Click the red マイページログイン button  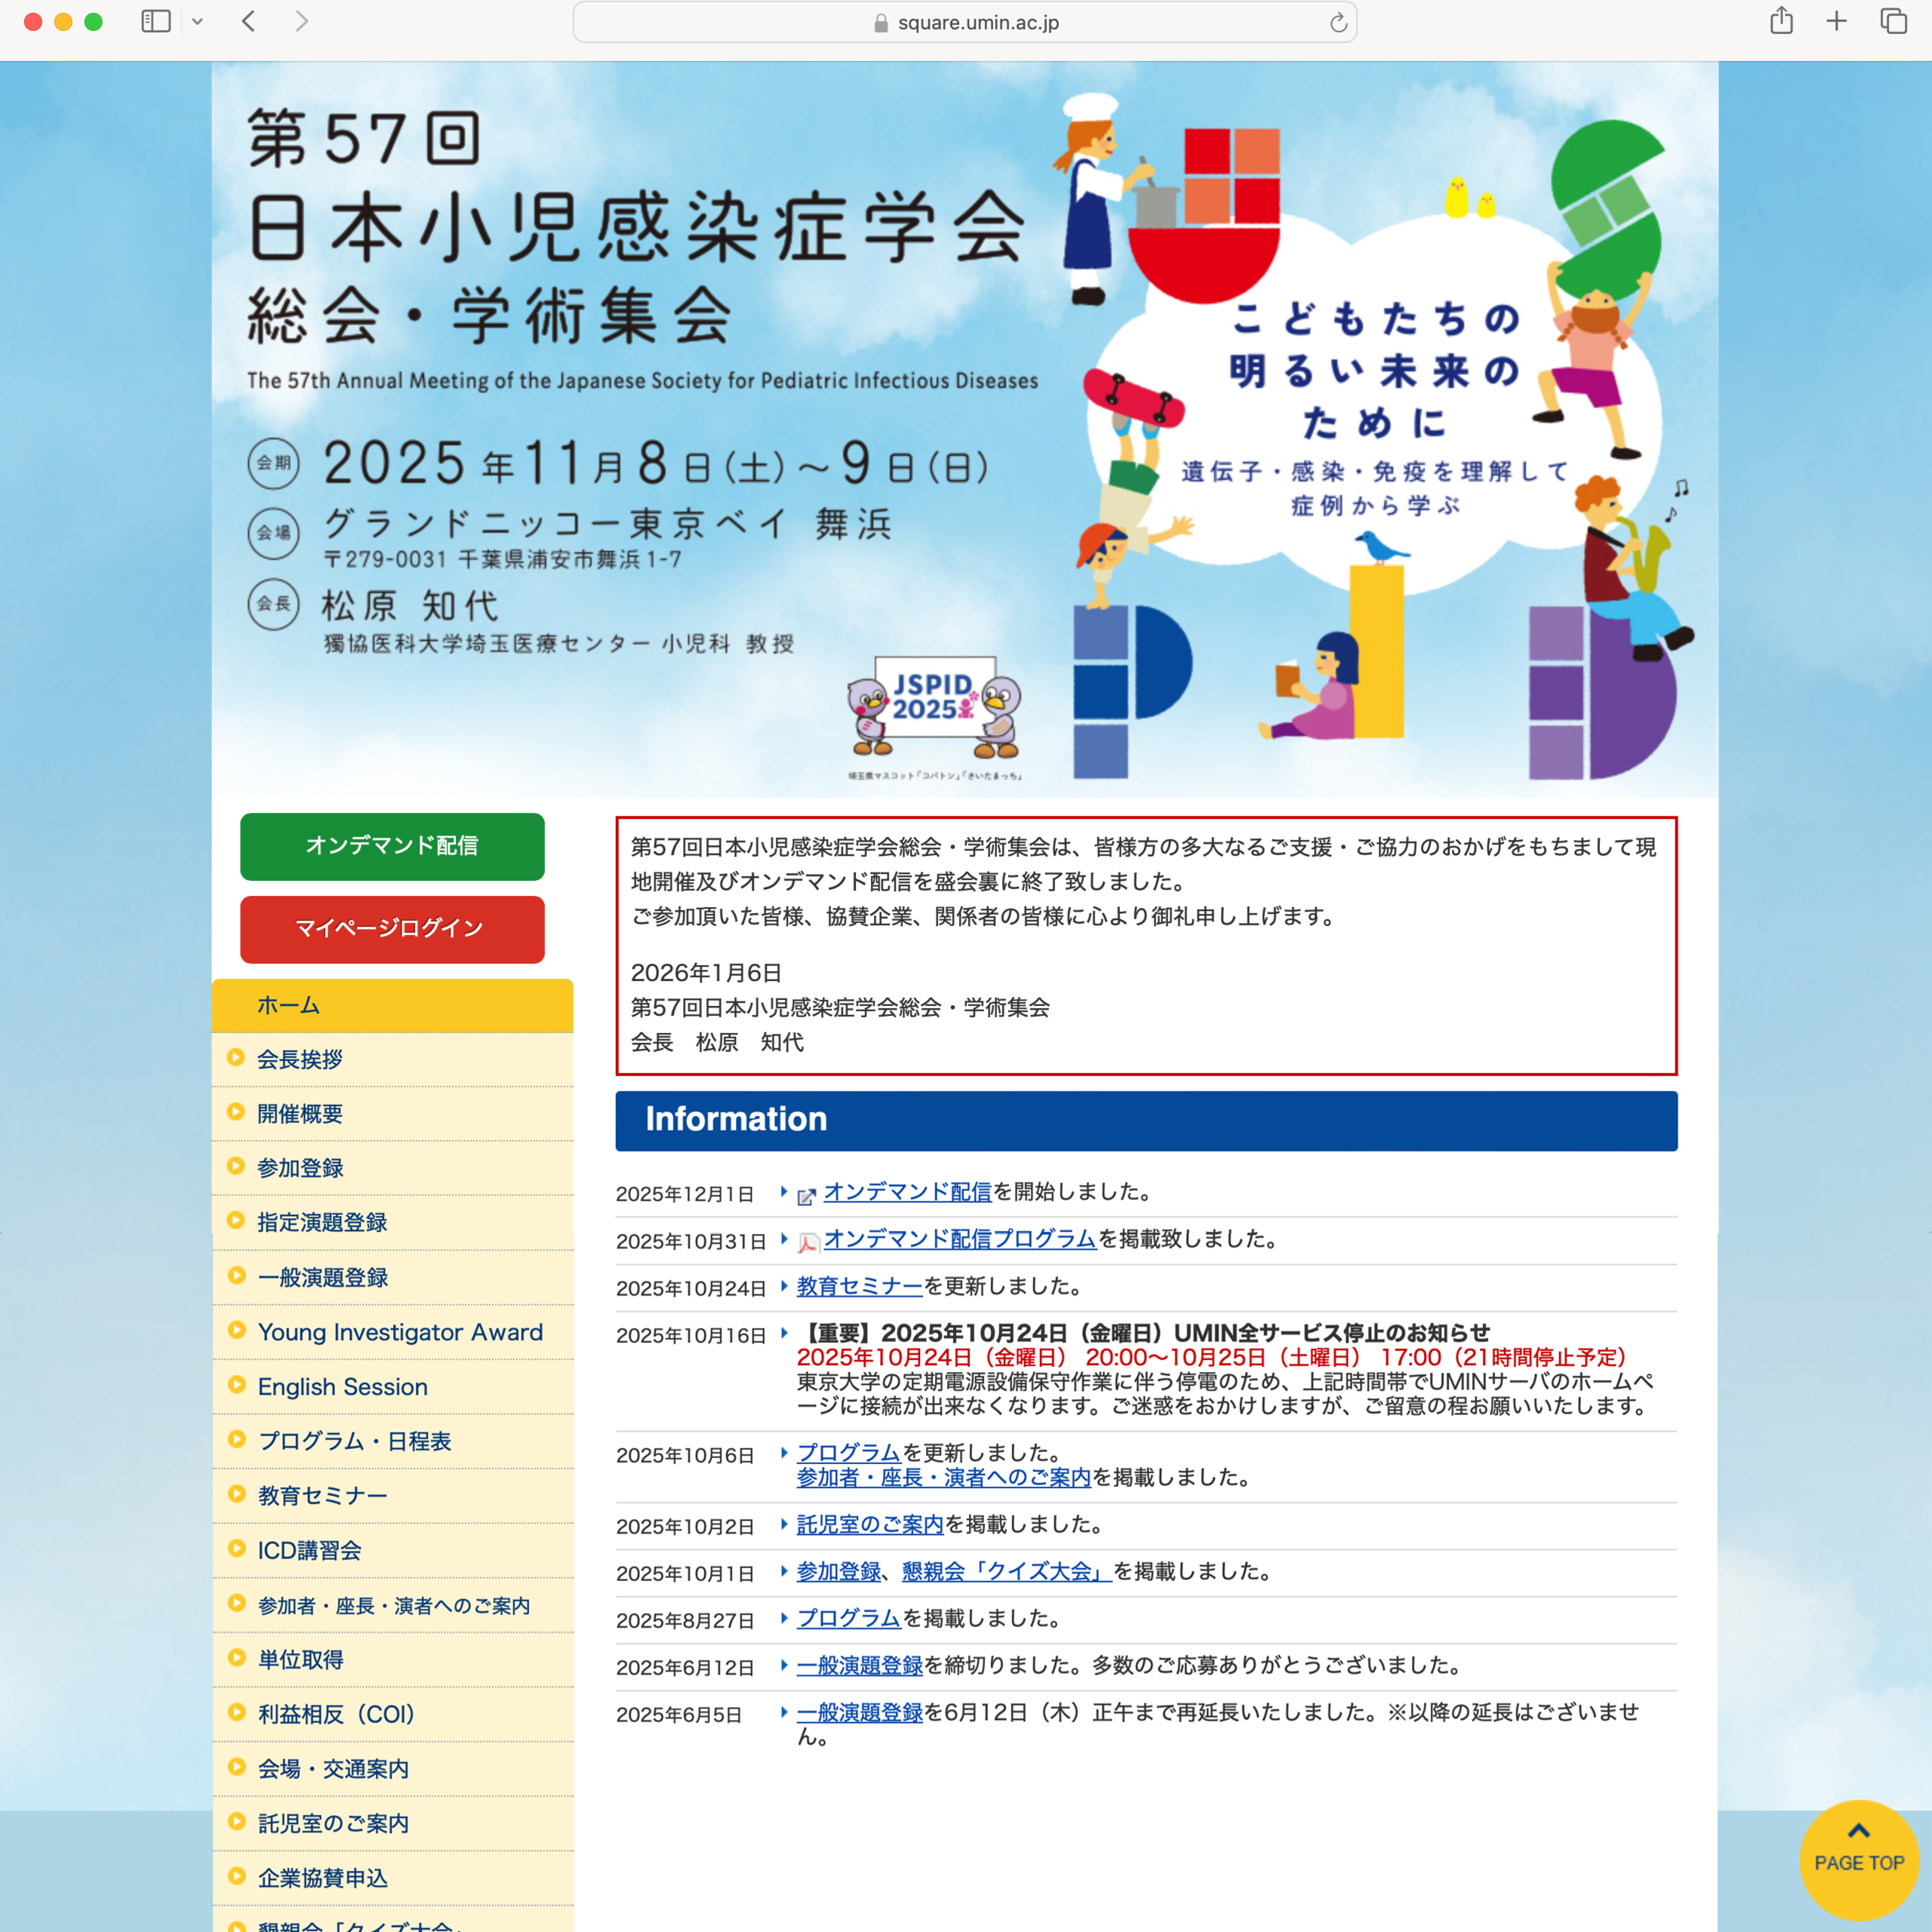pyautogui.click(x=391, y=929)
